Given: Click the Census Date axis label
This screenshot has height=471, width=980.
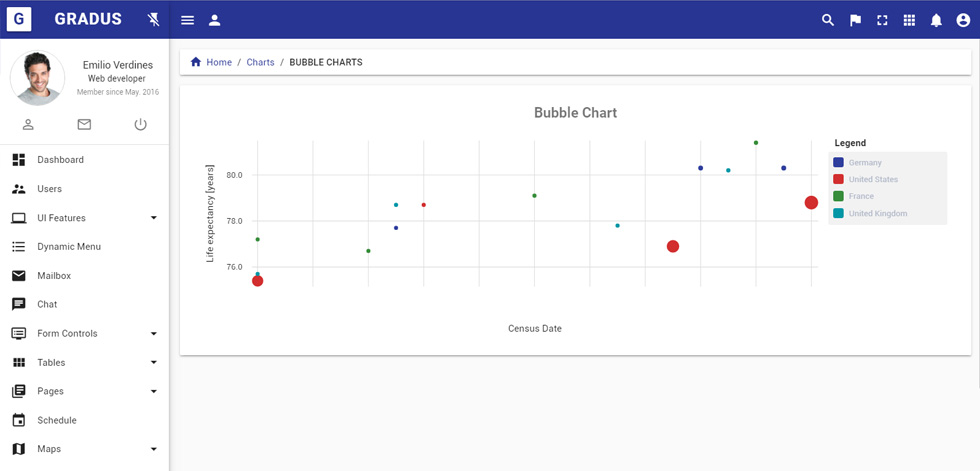Looking at the screenshot, I should click(x=535, y=329).
